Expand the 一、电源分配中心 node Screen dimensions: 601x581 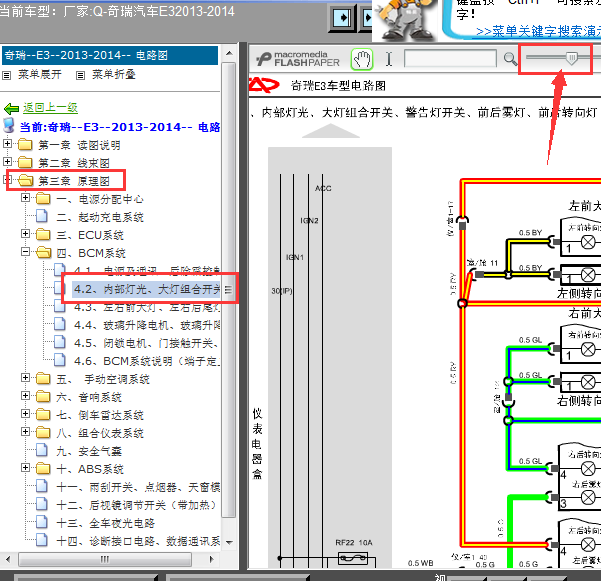point(25,198)
